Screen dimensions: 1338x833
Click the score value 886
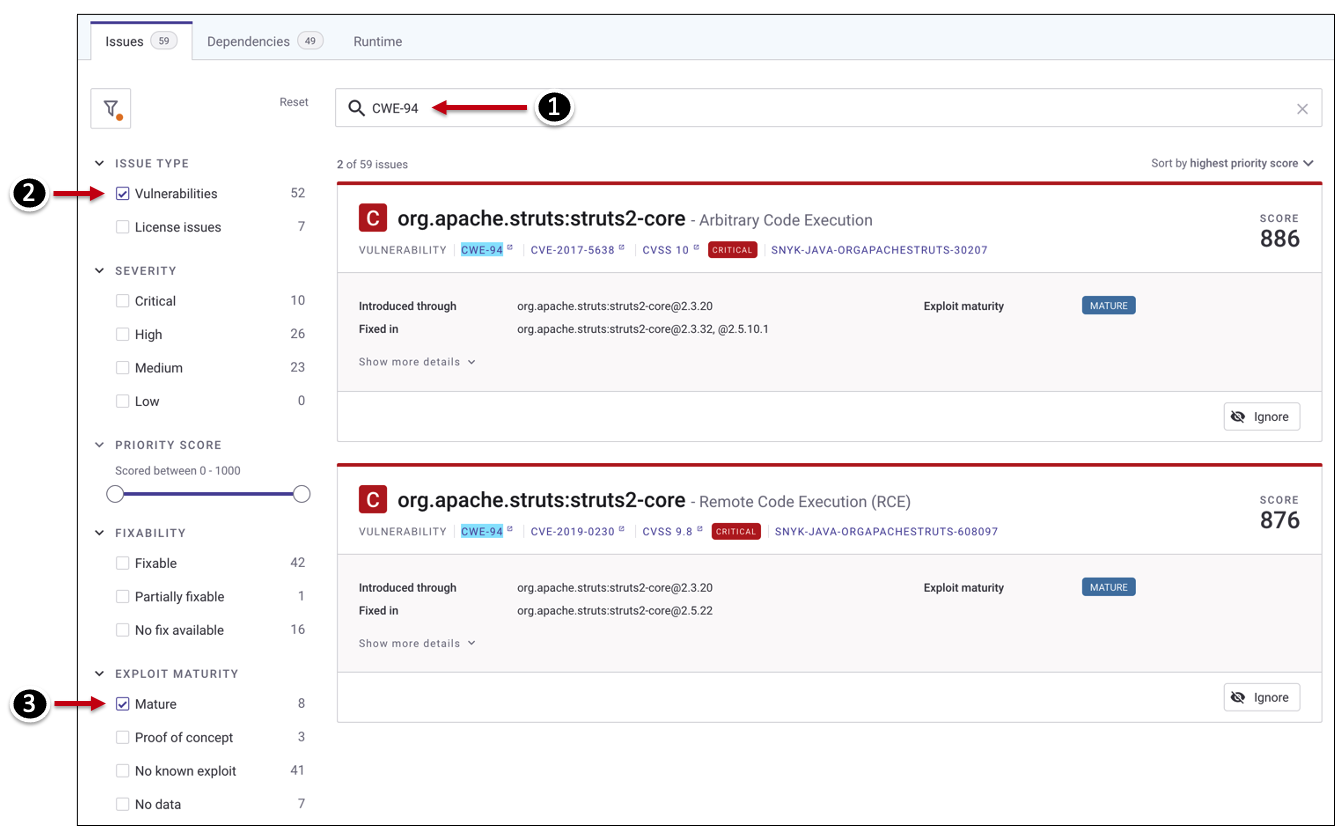[1280, 239]
